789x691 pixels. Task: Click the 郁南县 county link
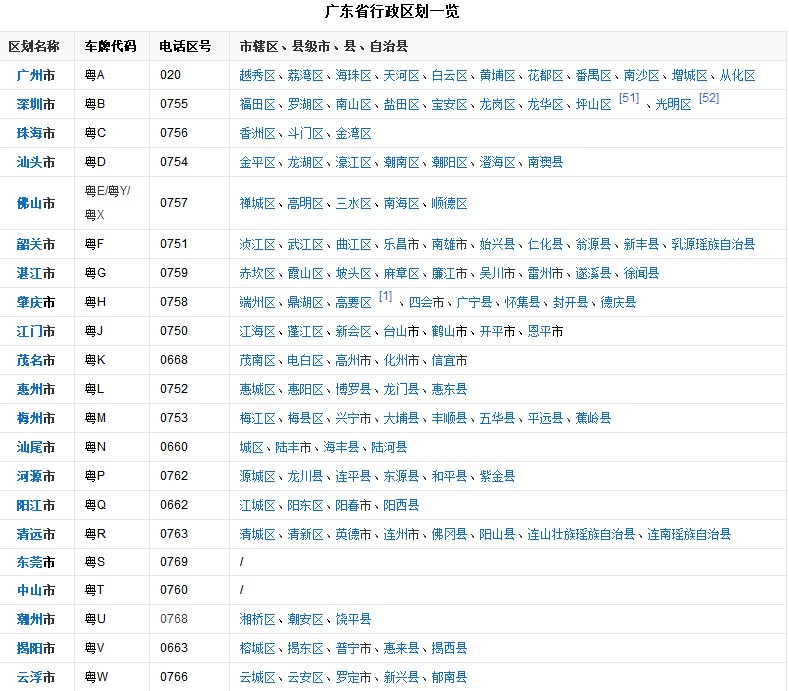coord(449,677)
